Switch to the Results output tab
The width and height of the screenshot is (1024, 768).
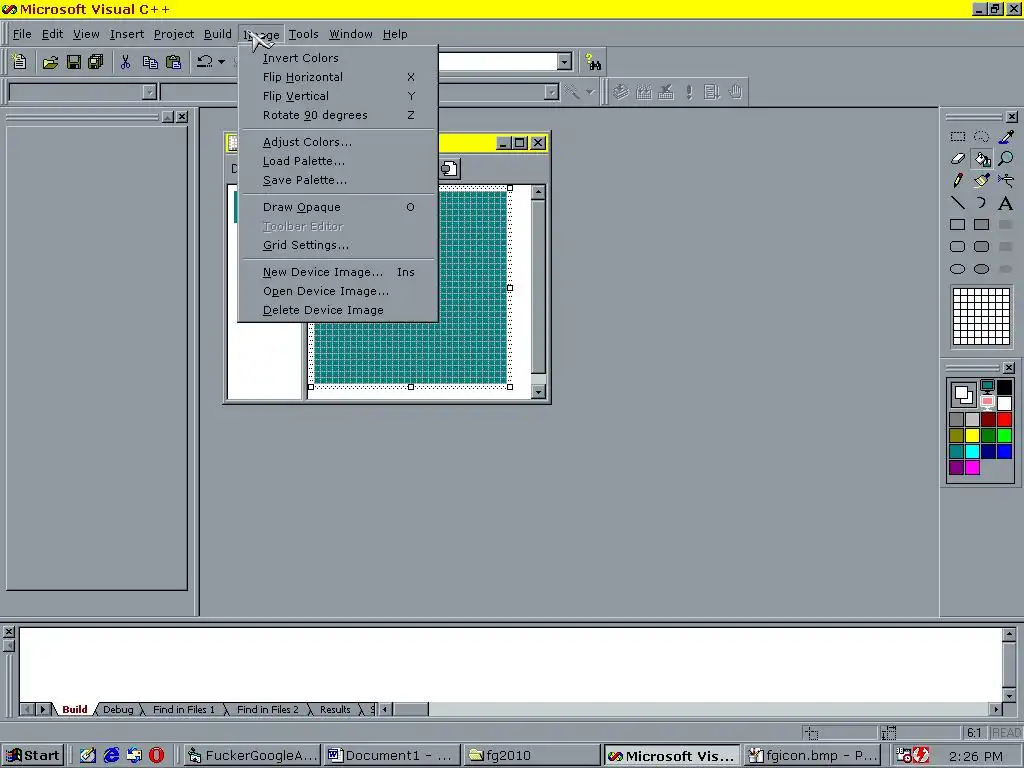[335, 709]
